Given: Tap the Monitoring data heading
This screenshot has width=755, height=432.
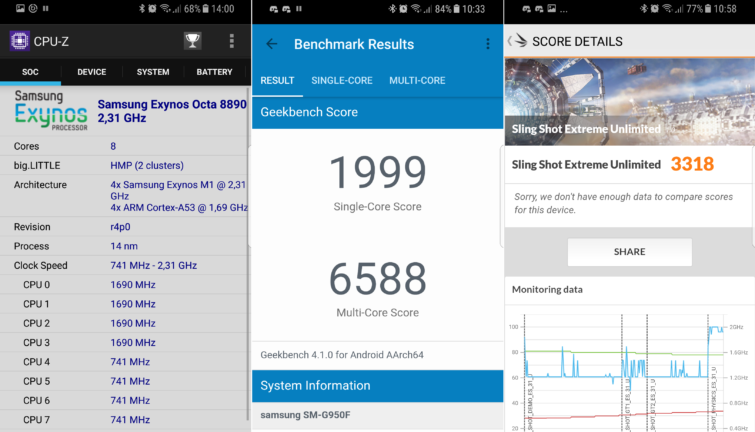Looking at the screenshot, I should (x=547, y=289).
